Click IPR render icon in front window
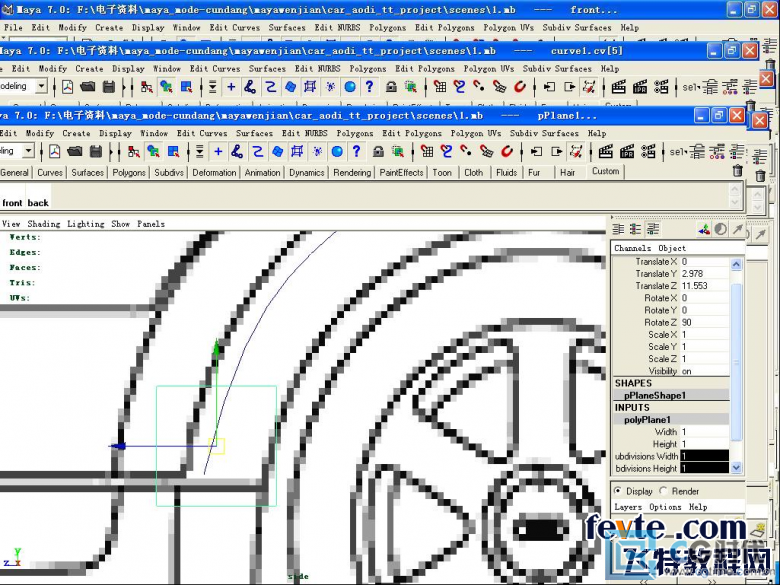 click(627, 151)
